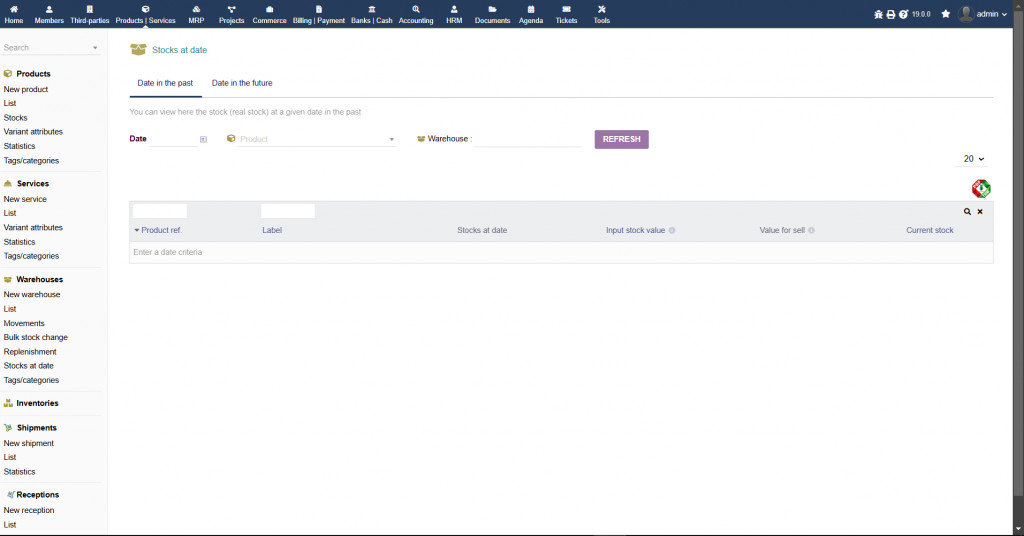The width and height of the screenshot is (1024, 536).
Task: Click the Product ref. filter field
Action: (160, 211)
